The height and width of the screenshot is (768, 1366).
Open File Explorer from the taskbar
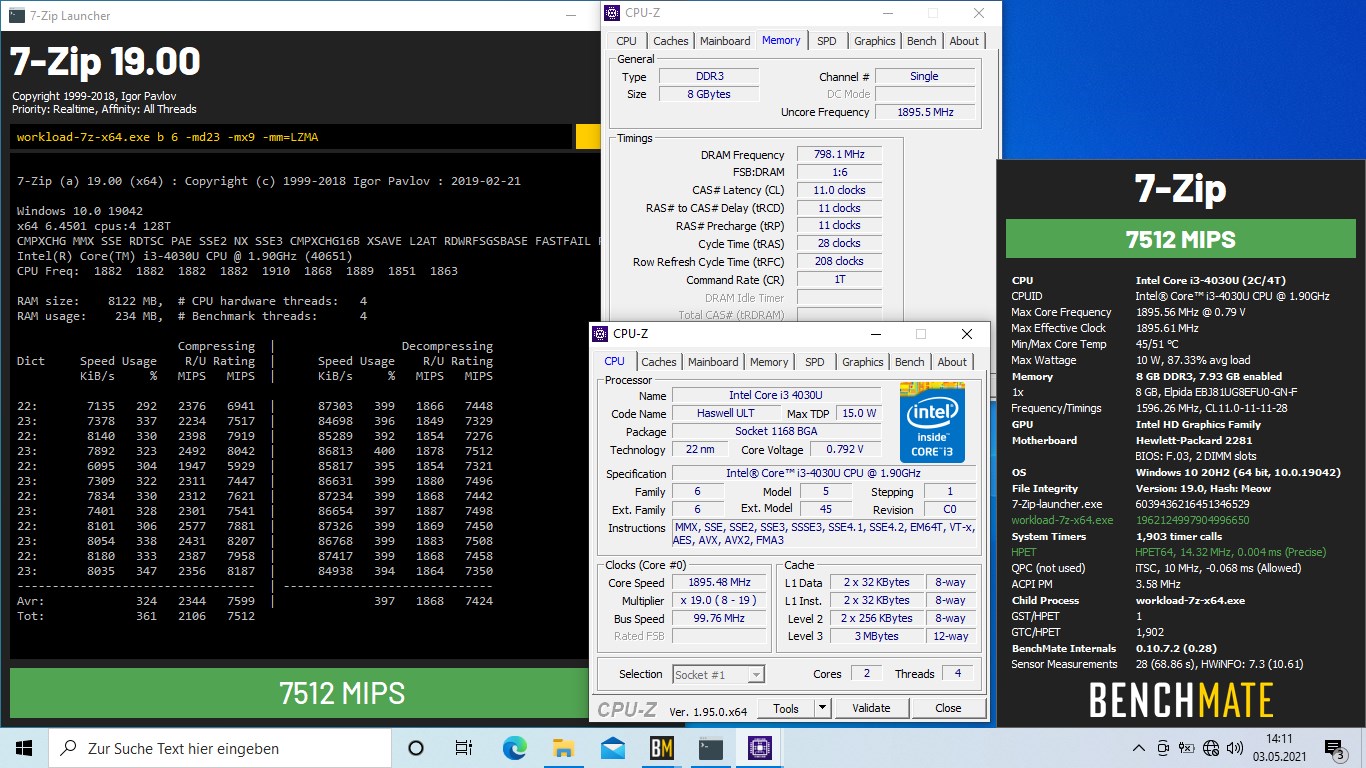click(x=563, y=748)
